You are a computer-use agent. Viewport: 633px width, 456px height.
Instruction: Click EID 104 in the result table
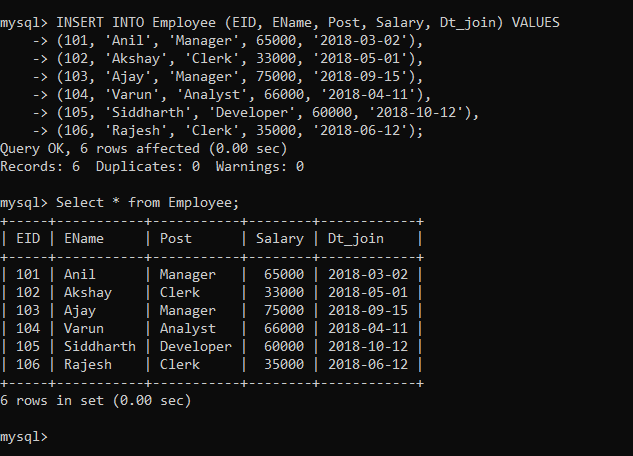[28, 328]
